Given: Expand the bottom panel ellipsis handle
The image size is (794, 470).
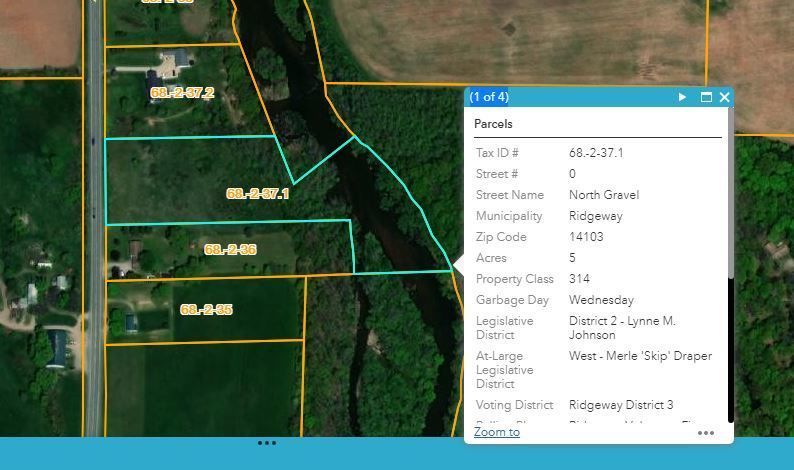Looking at the screenshot, I should pos(267,443).
